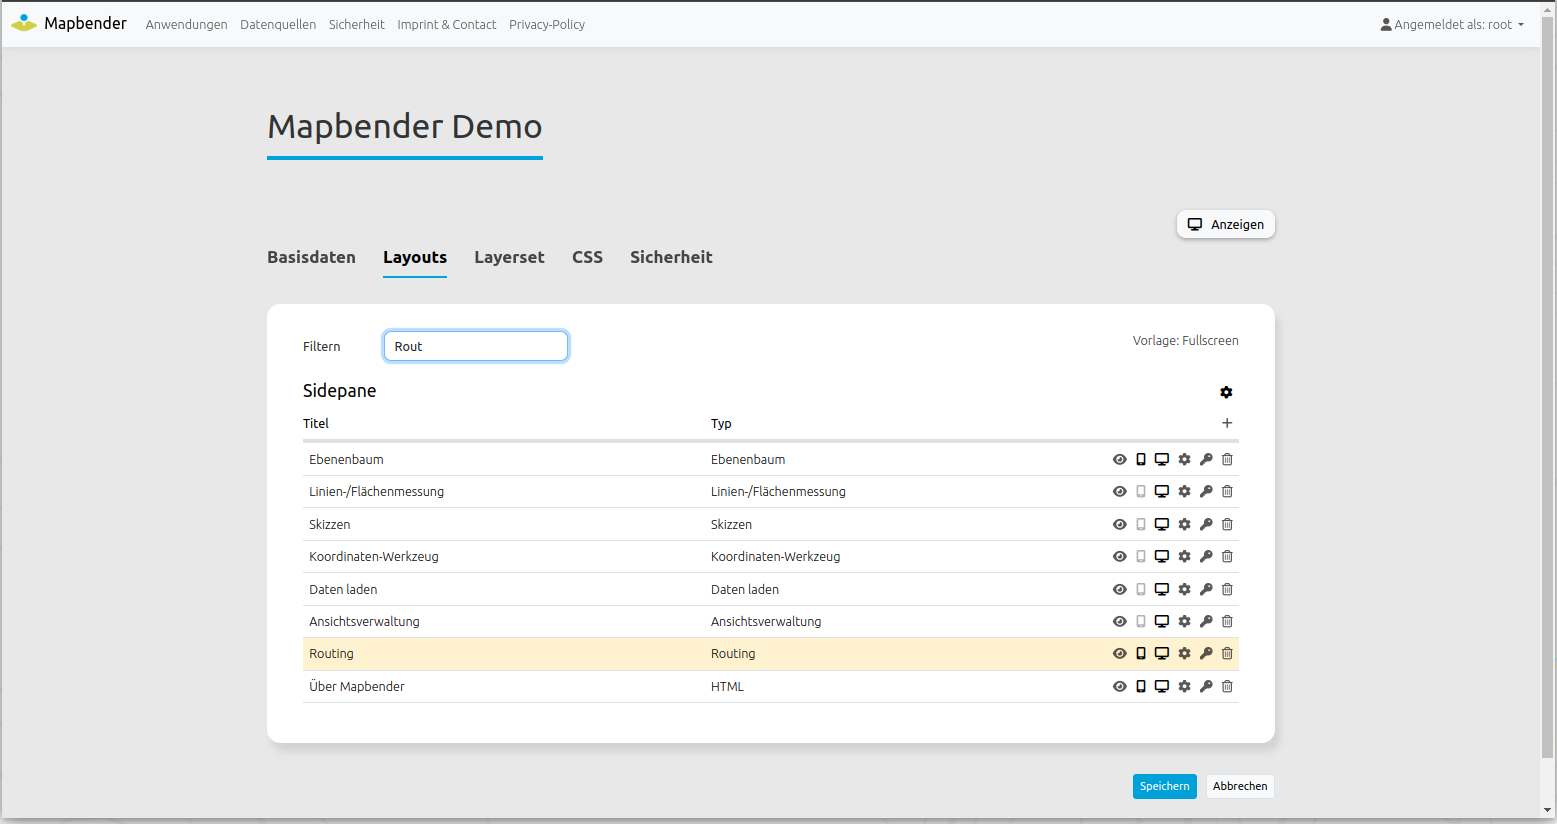Click the Mapbender logo icon
This screenshot has height=824, width=1557.
24,23
